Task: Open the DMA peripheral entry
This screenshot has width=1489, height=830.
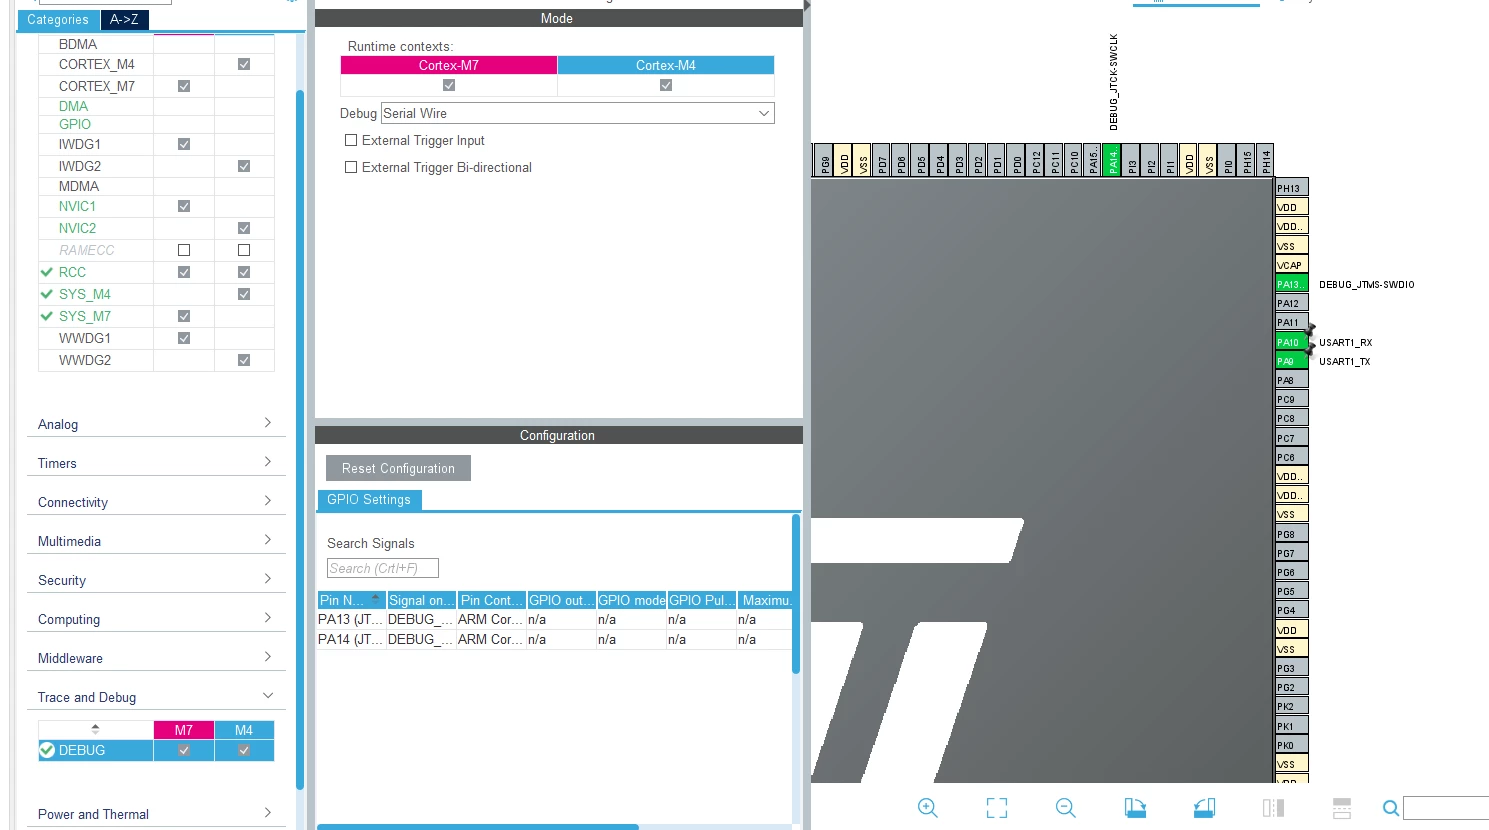Action: coord(73,106)
